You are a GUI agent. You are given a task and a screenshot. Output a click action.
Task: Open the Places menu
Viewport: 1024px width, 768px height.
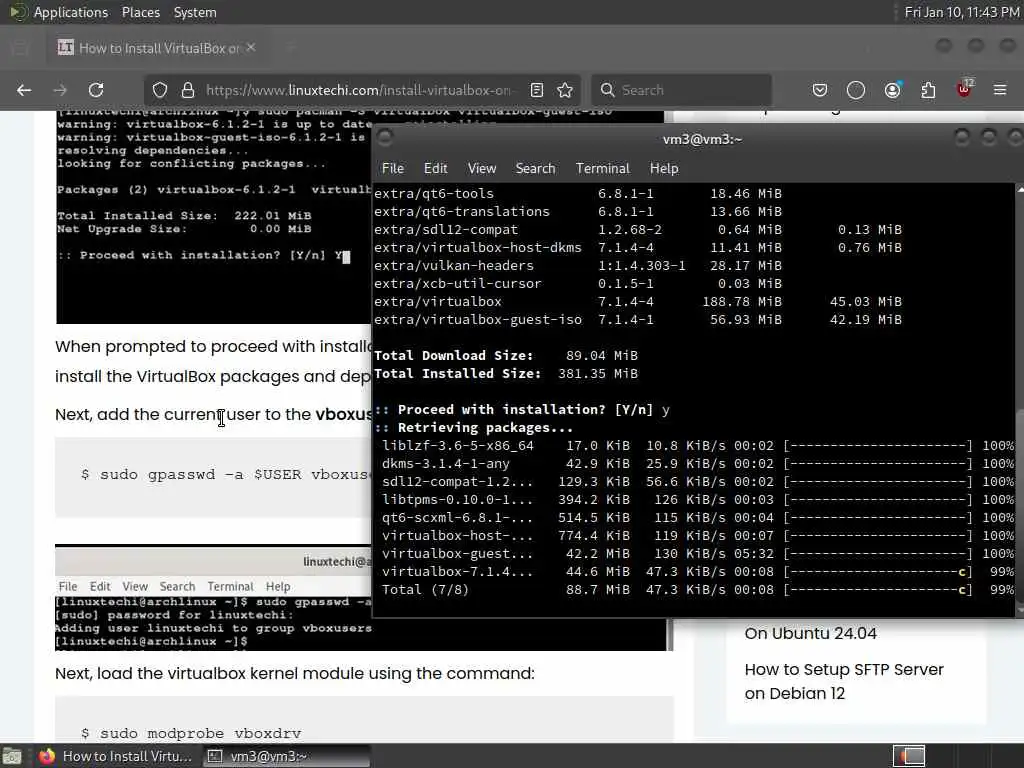pos(140,12)
